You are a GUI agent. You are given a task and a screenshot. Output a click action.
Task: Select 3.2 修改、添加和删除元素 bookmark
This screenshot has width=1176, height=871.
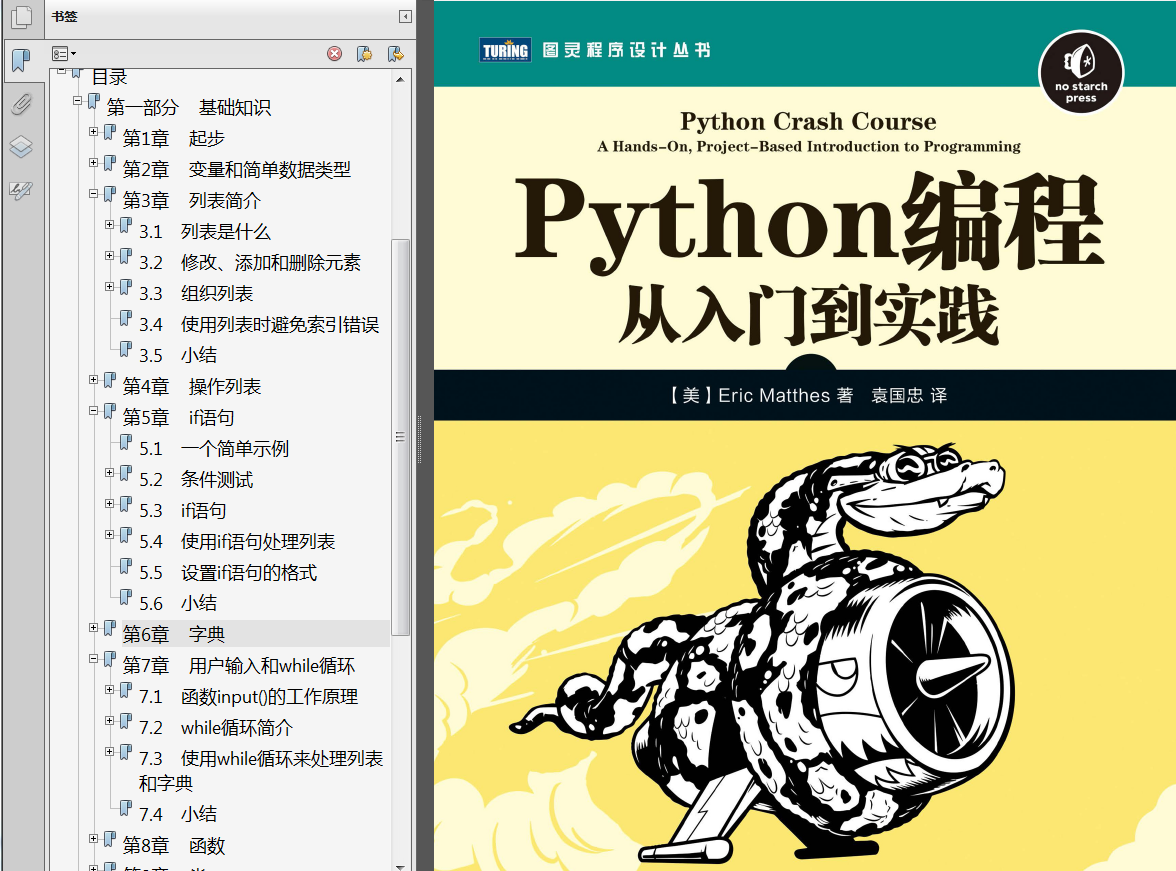click(250, 263)
